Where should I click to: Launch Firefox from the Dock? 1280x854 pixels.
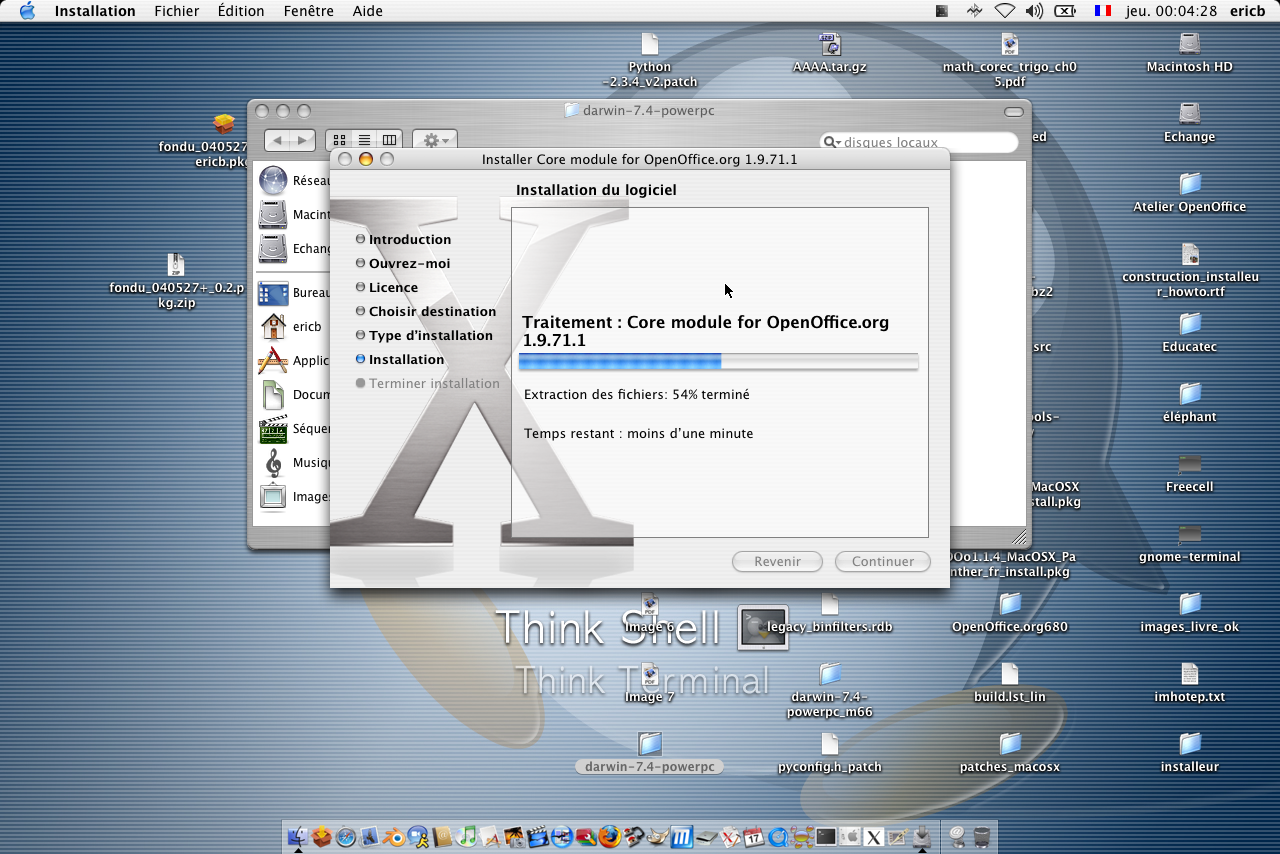tap(610, 836)
